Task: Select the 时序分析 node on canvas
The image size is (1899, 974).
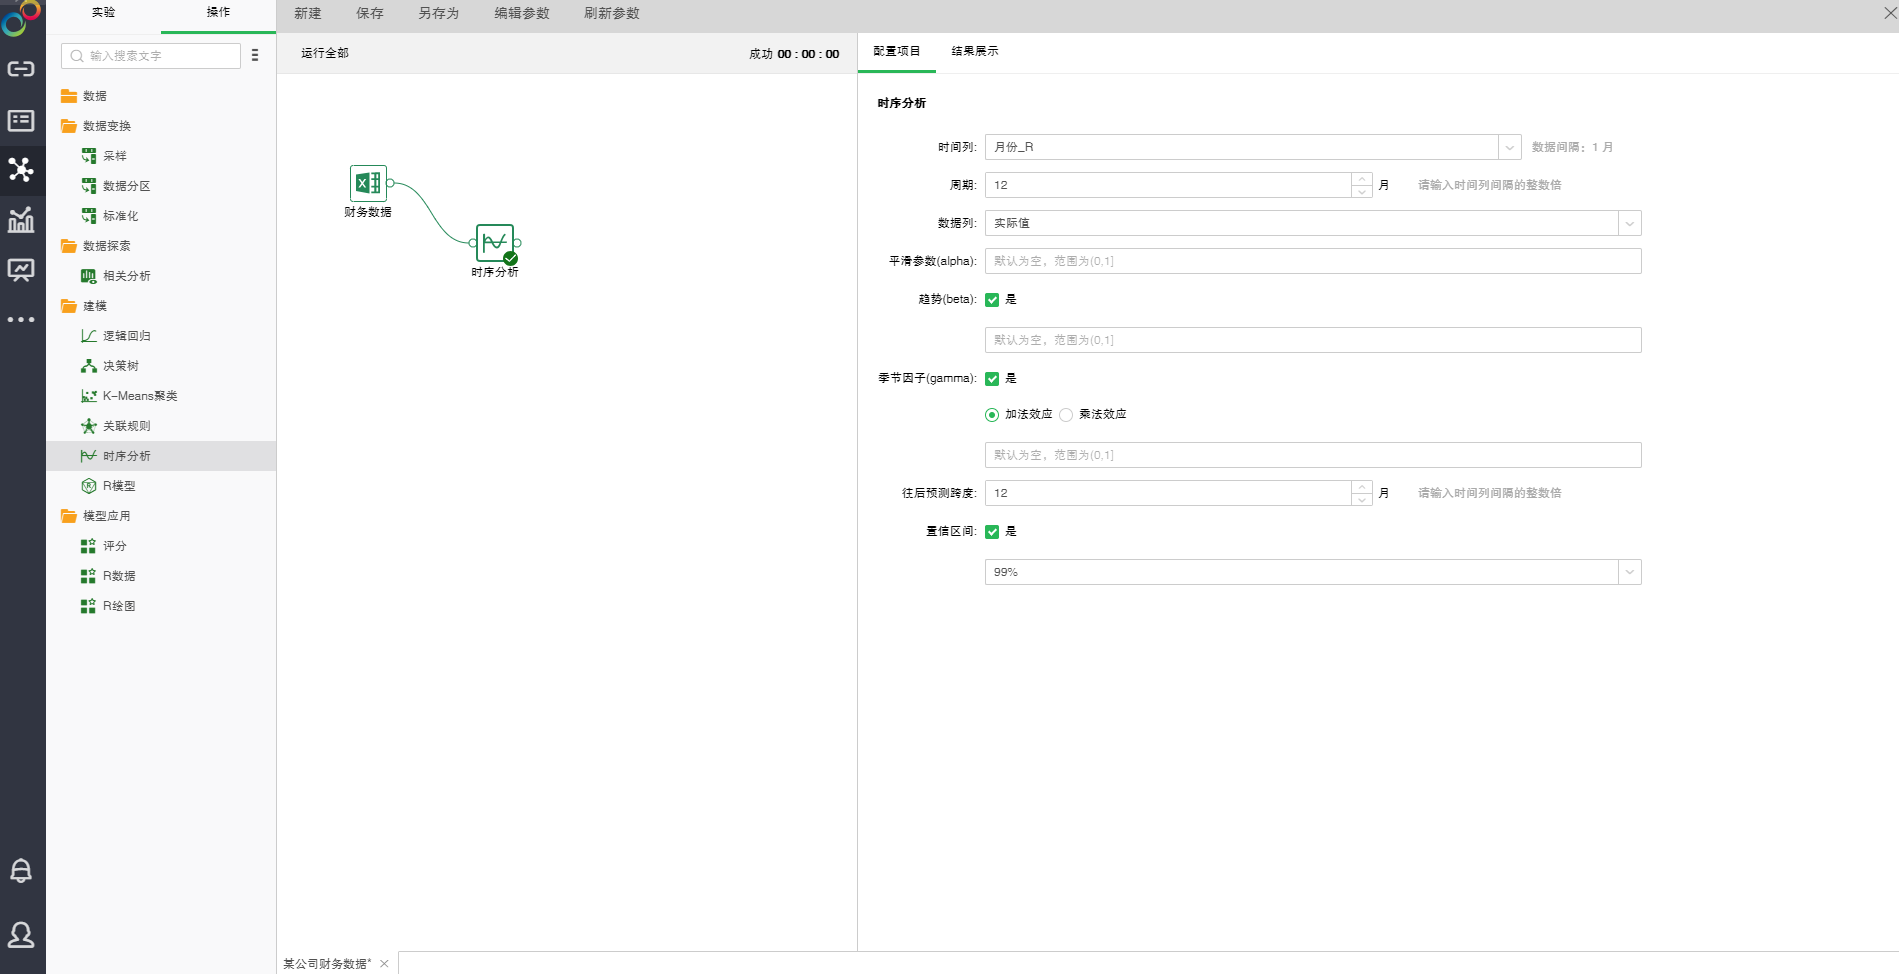Action: pyautogui.click(x=494, y=243)
